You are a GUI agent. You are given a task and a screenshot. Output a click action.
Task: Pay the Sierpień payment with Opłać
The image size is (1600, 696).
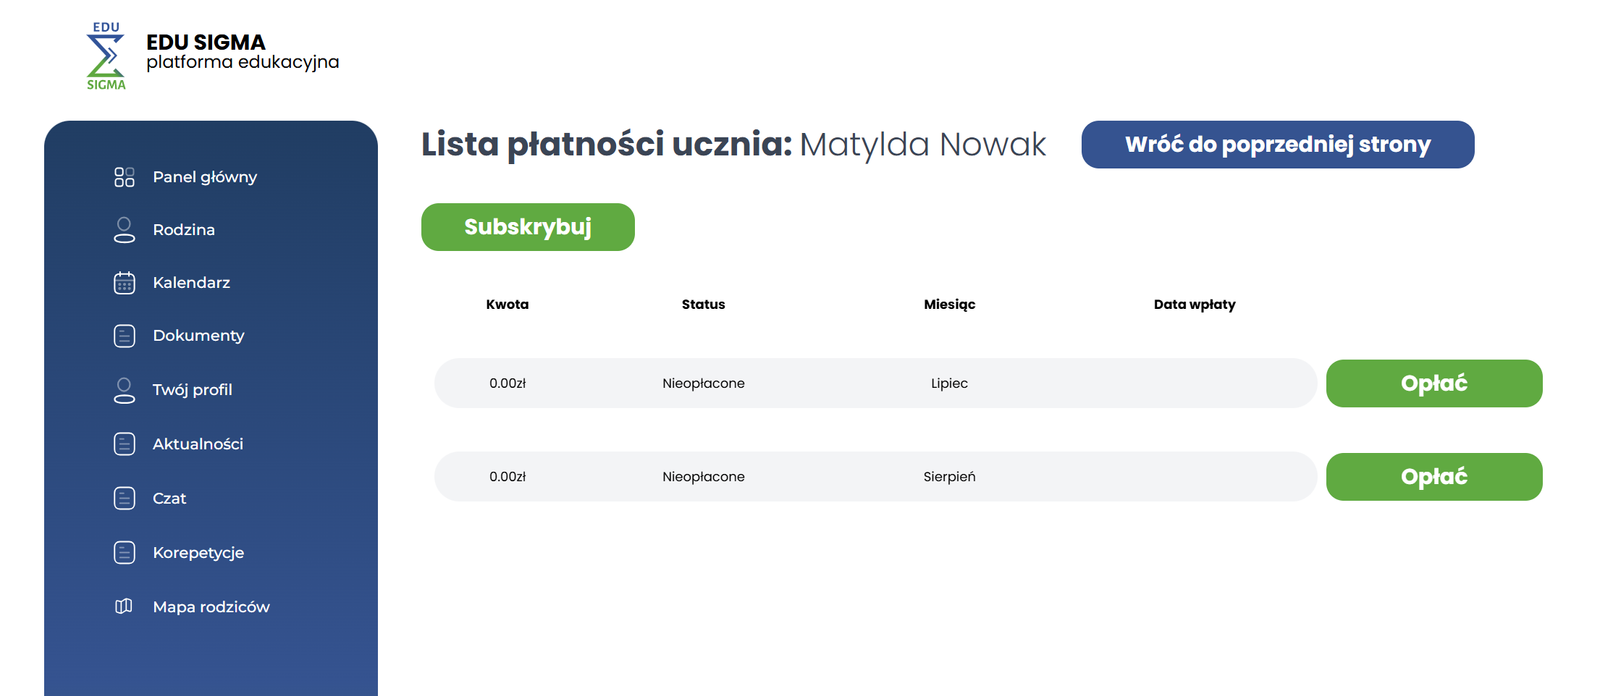point(1433,477)
